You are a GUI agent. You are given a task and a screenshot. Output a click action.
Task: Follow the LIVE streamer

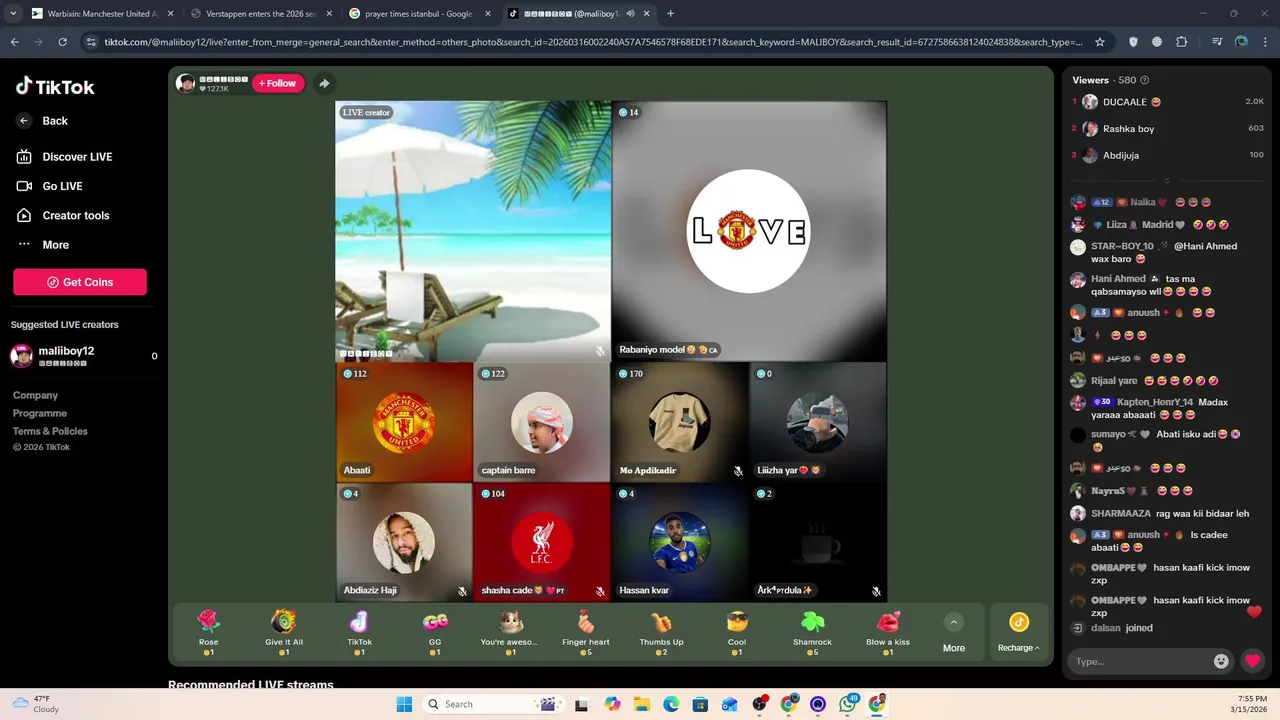click(x=278, y=84)
